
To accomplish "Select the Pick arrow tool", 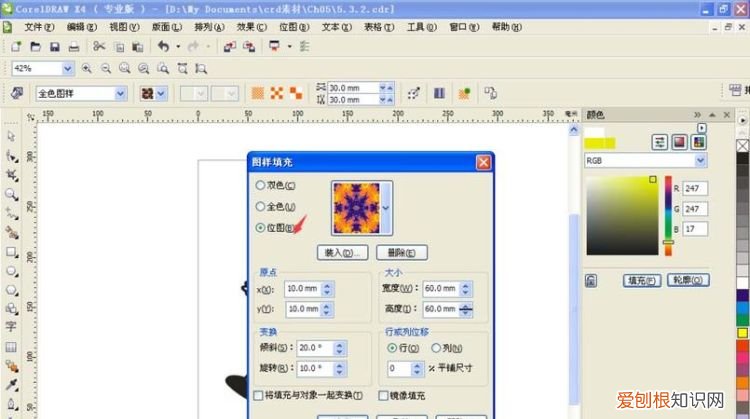I will (x=11, y=137).
